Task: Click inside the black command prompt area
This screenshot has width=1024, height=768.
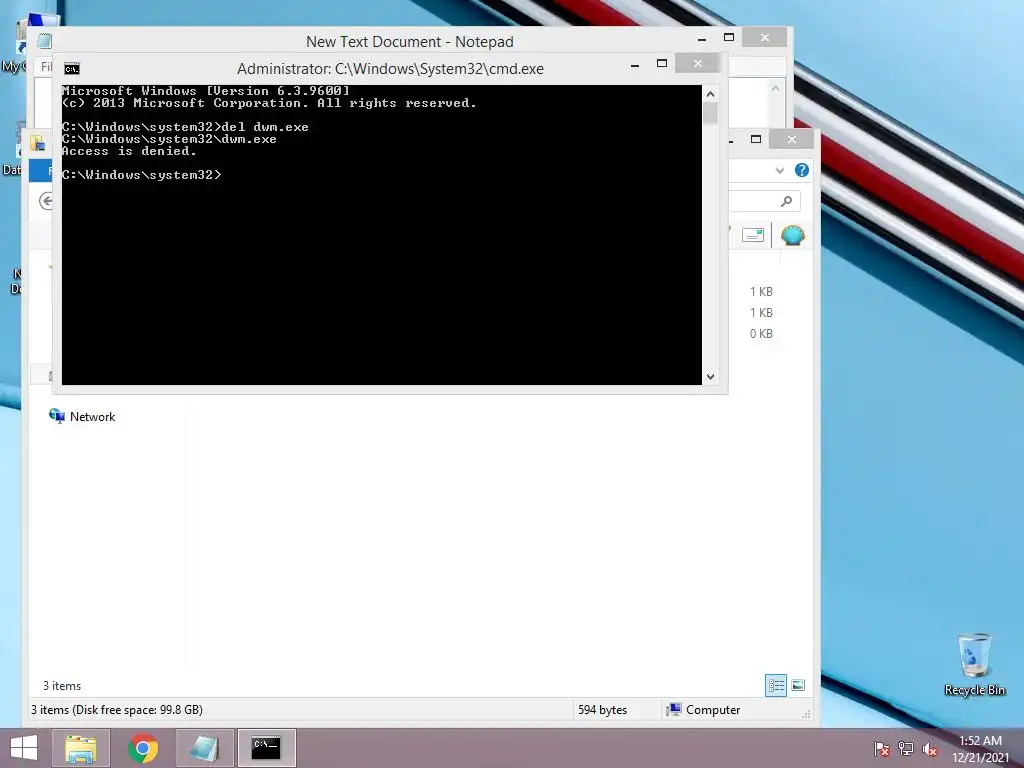Action: click(x=382, y=235)
